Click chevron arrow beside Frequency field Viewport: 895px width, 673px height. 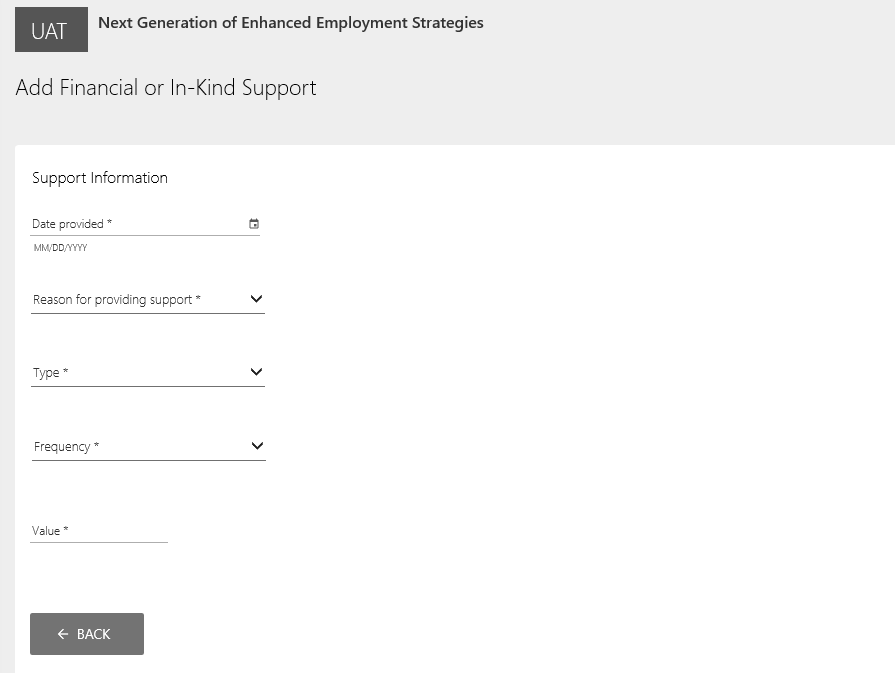click(x=257, y=446)
